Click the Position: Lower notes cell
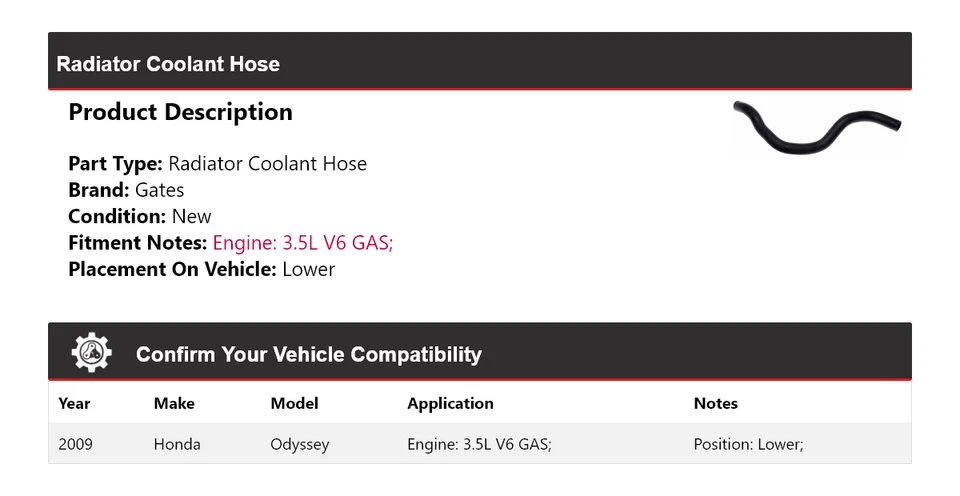 coord(748,444)
